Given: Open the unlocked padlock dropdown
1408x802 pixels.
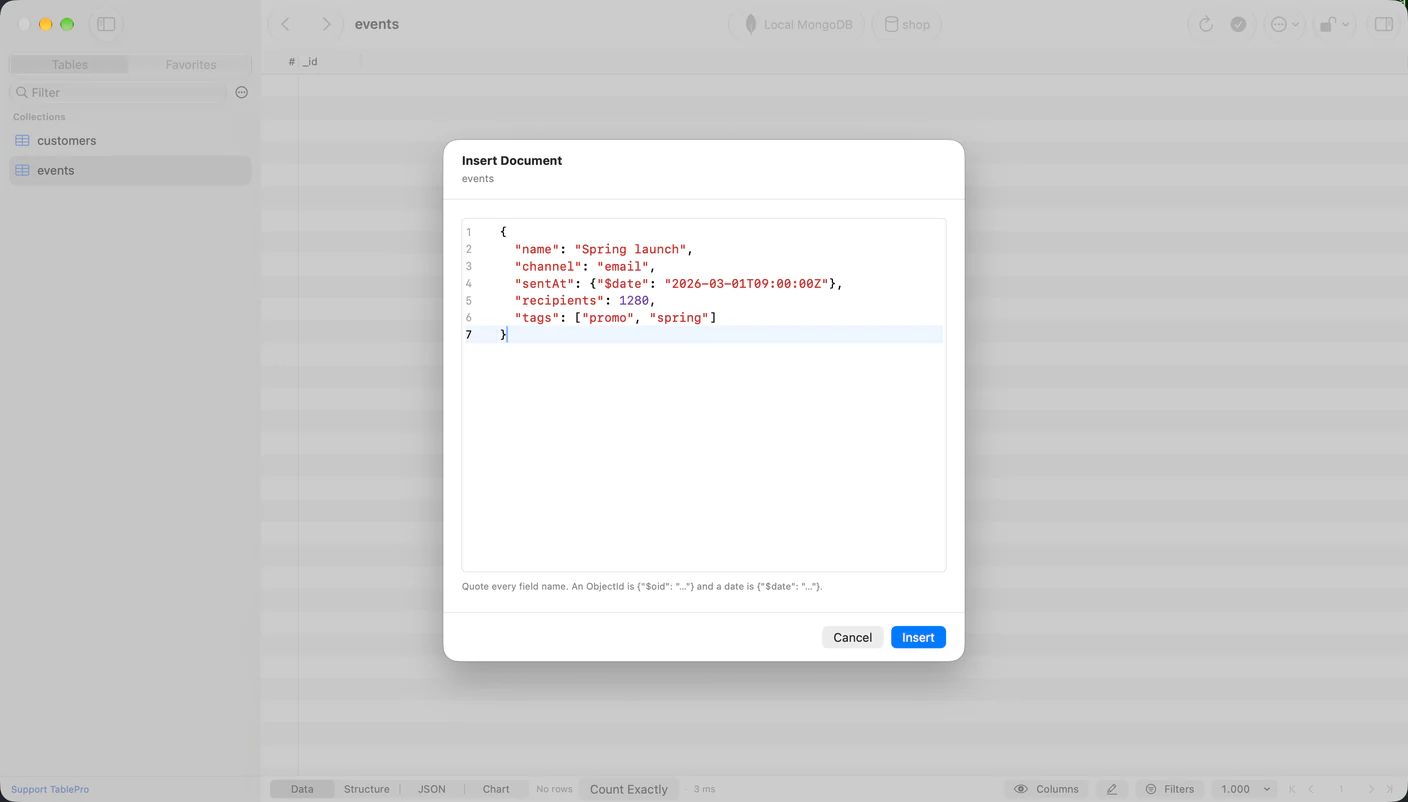Looking at the screenshot, I should (x=1334, y=24).
